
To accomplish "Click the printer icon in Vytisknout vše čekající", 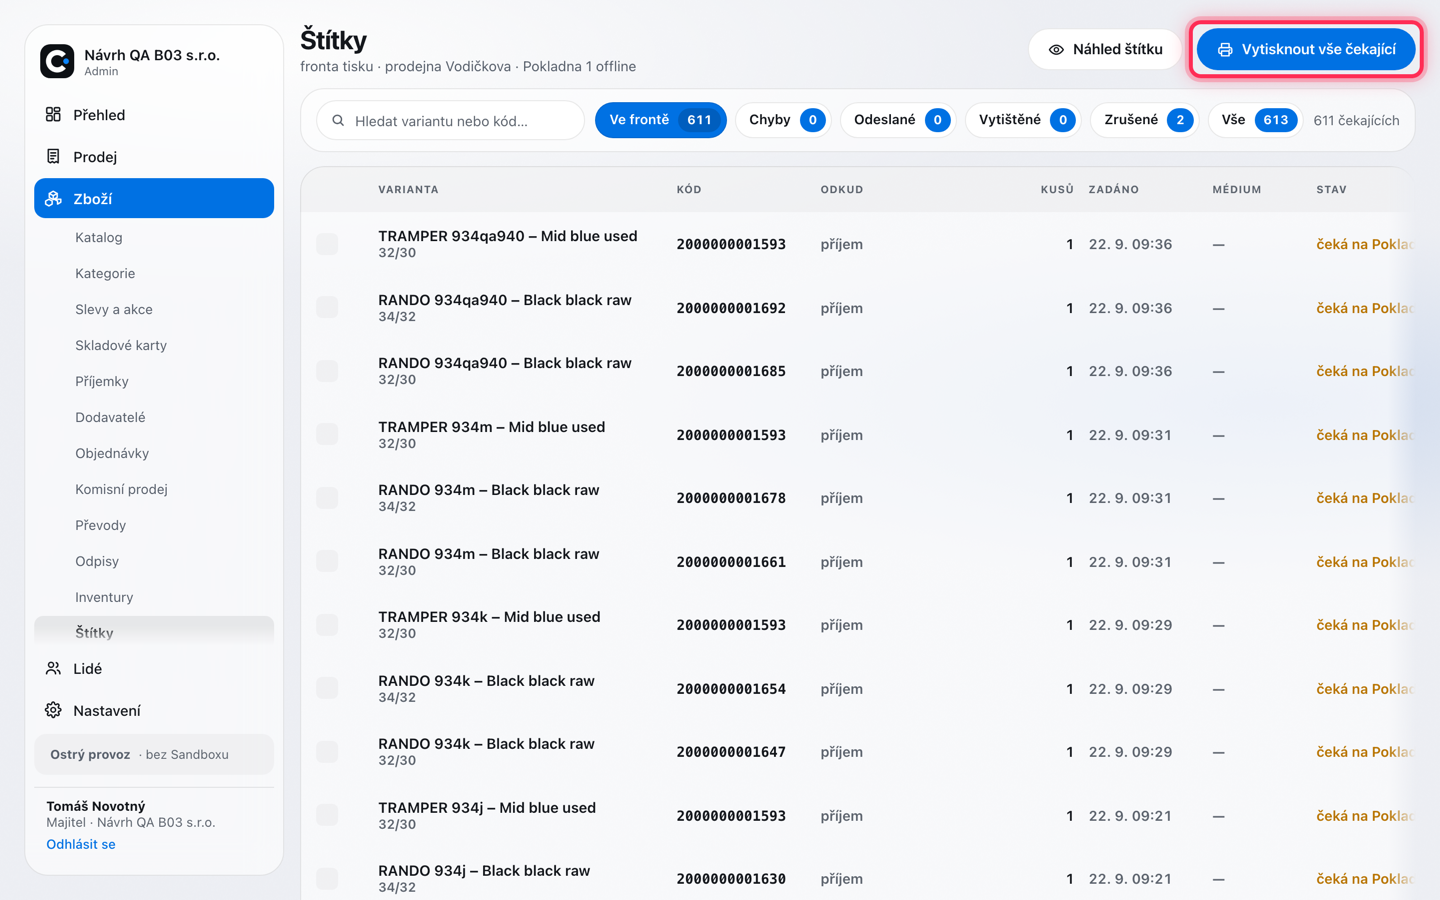I will 1225,49.
